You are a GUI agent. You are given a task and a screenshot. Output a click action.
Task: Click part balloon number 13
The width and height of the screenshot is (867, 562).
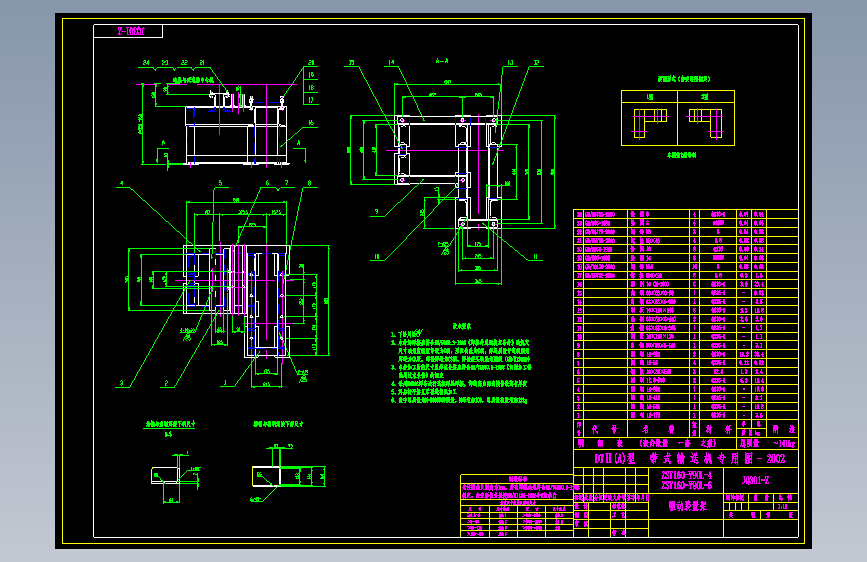(x=510, y=63)
